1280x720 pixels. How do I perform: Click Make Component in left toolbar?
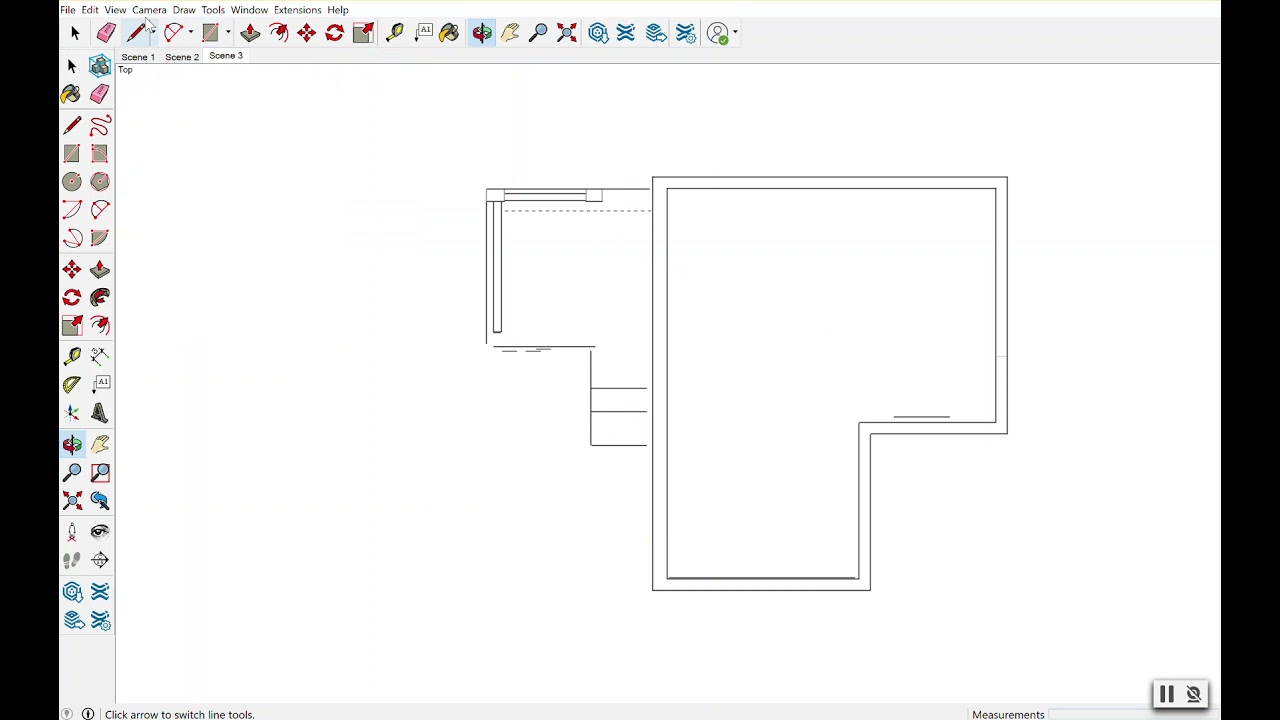[x=99, y=66]
